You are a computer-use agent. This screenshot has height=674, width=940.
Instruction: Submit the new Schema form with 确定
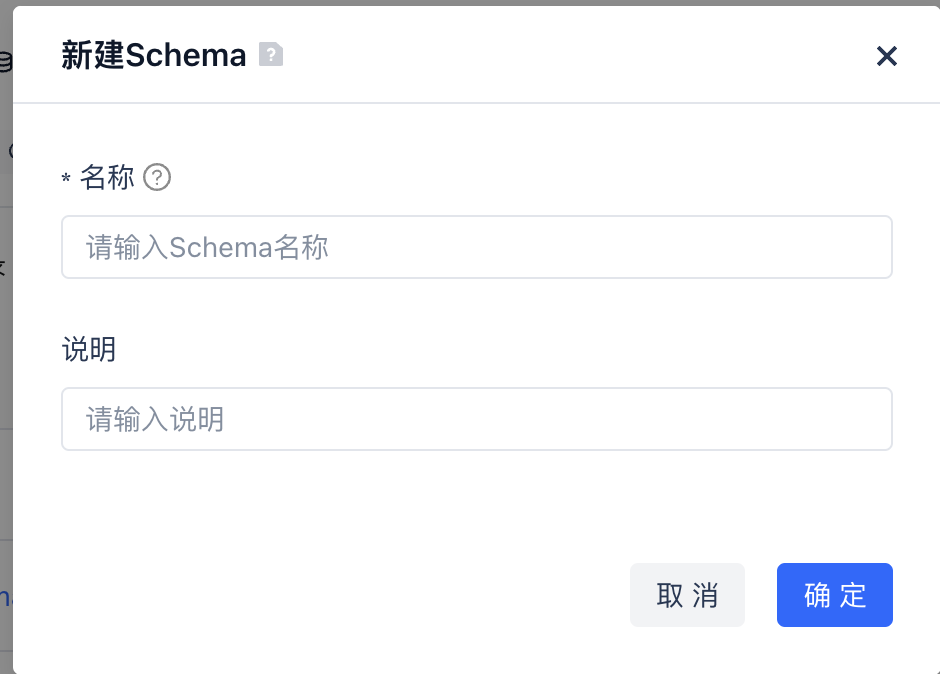pos(834,595)
